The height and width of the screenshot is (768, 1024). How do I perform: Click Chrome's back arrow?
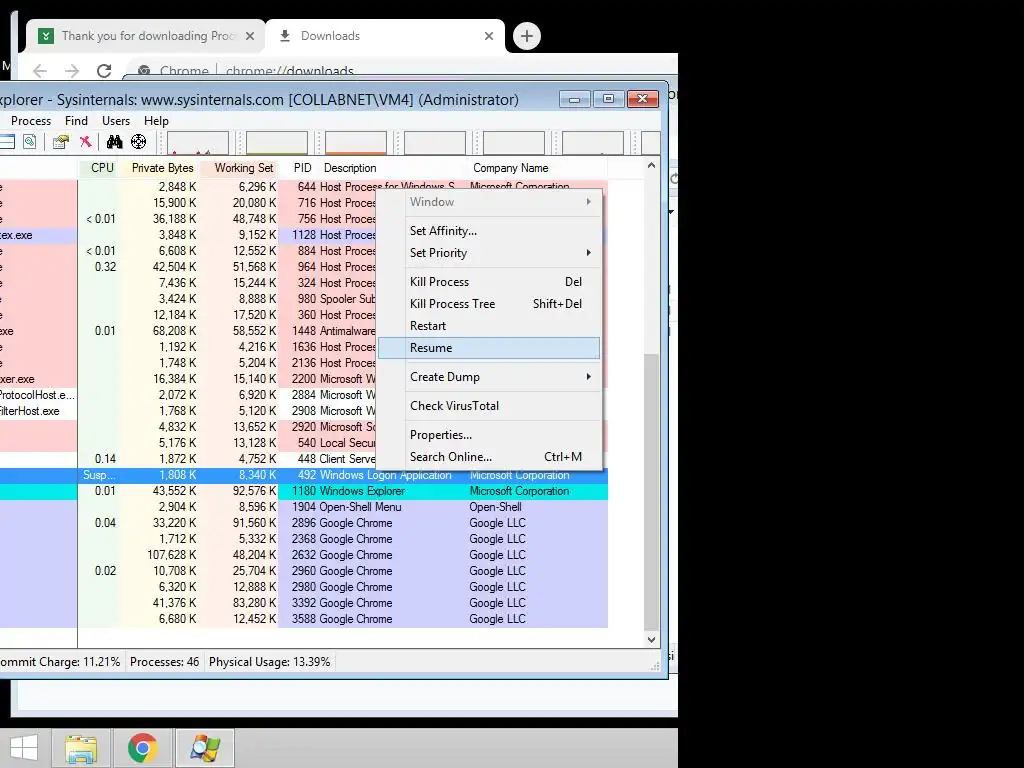coord(40,71)
